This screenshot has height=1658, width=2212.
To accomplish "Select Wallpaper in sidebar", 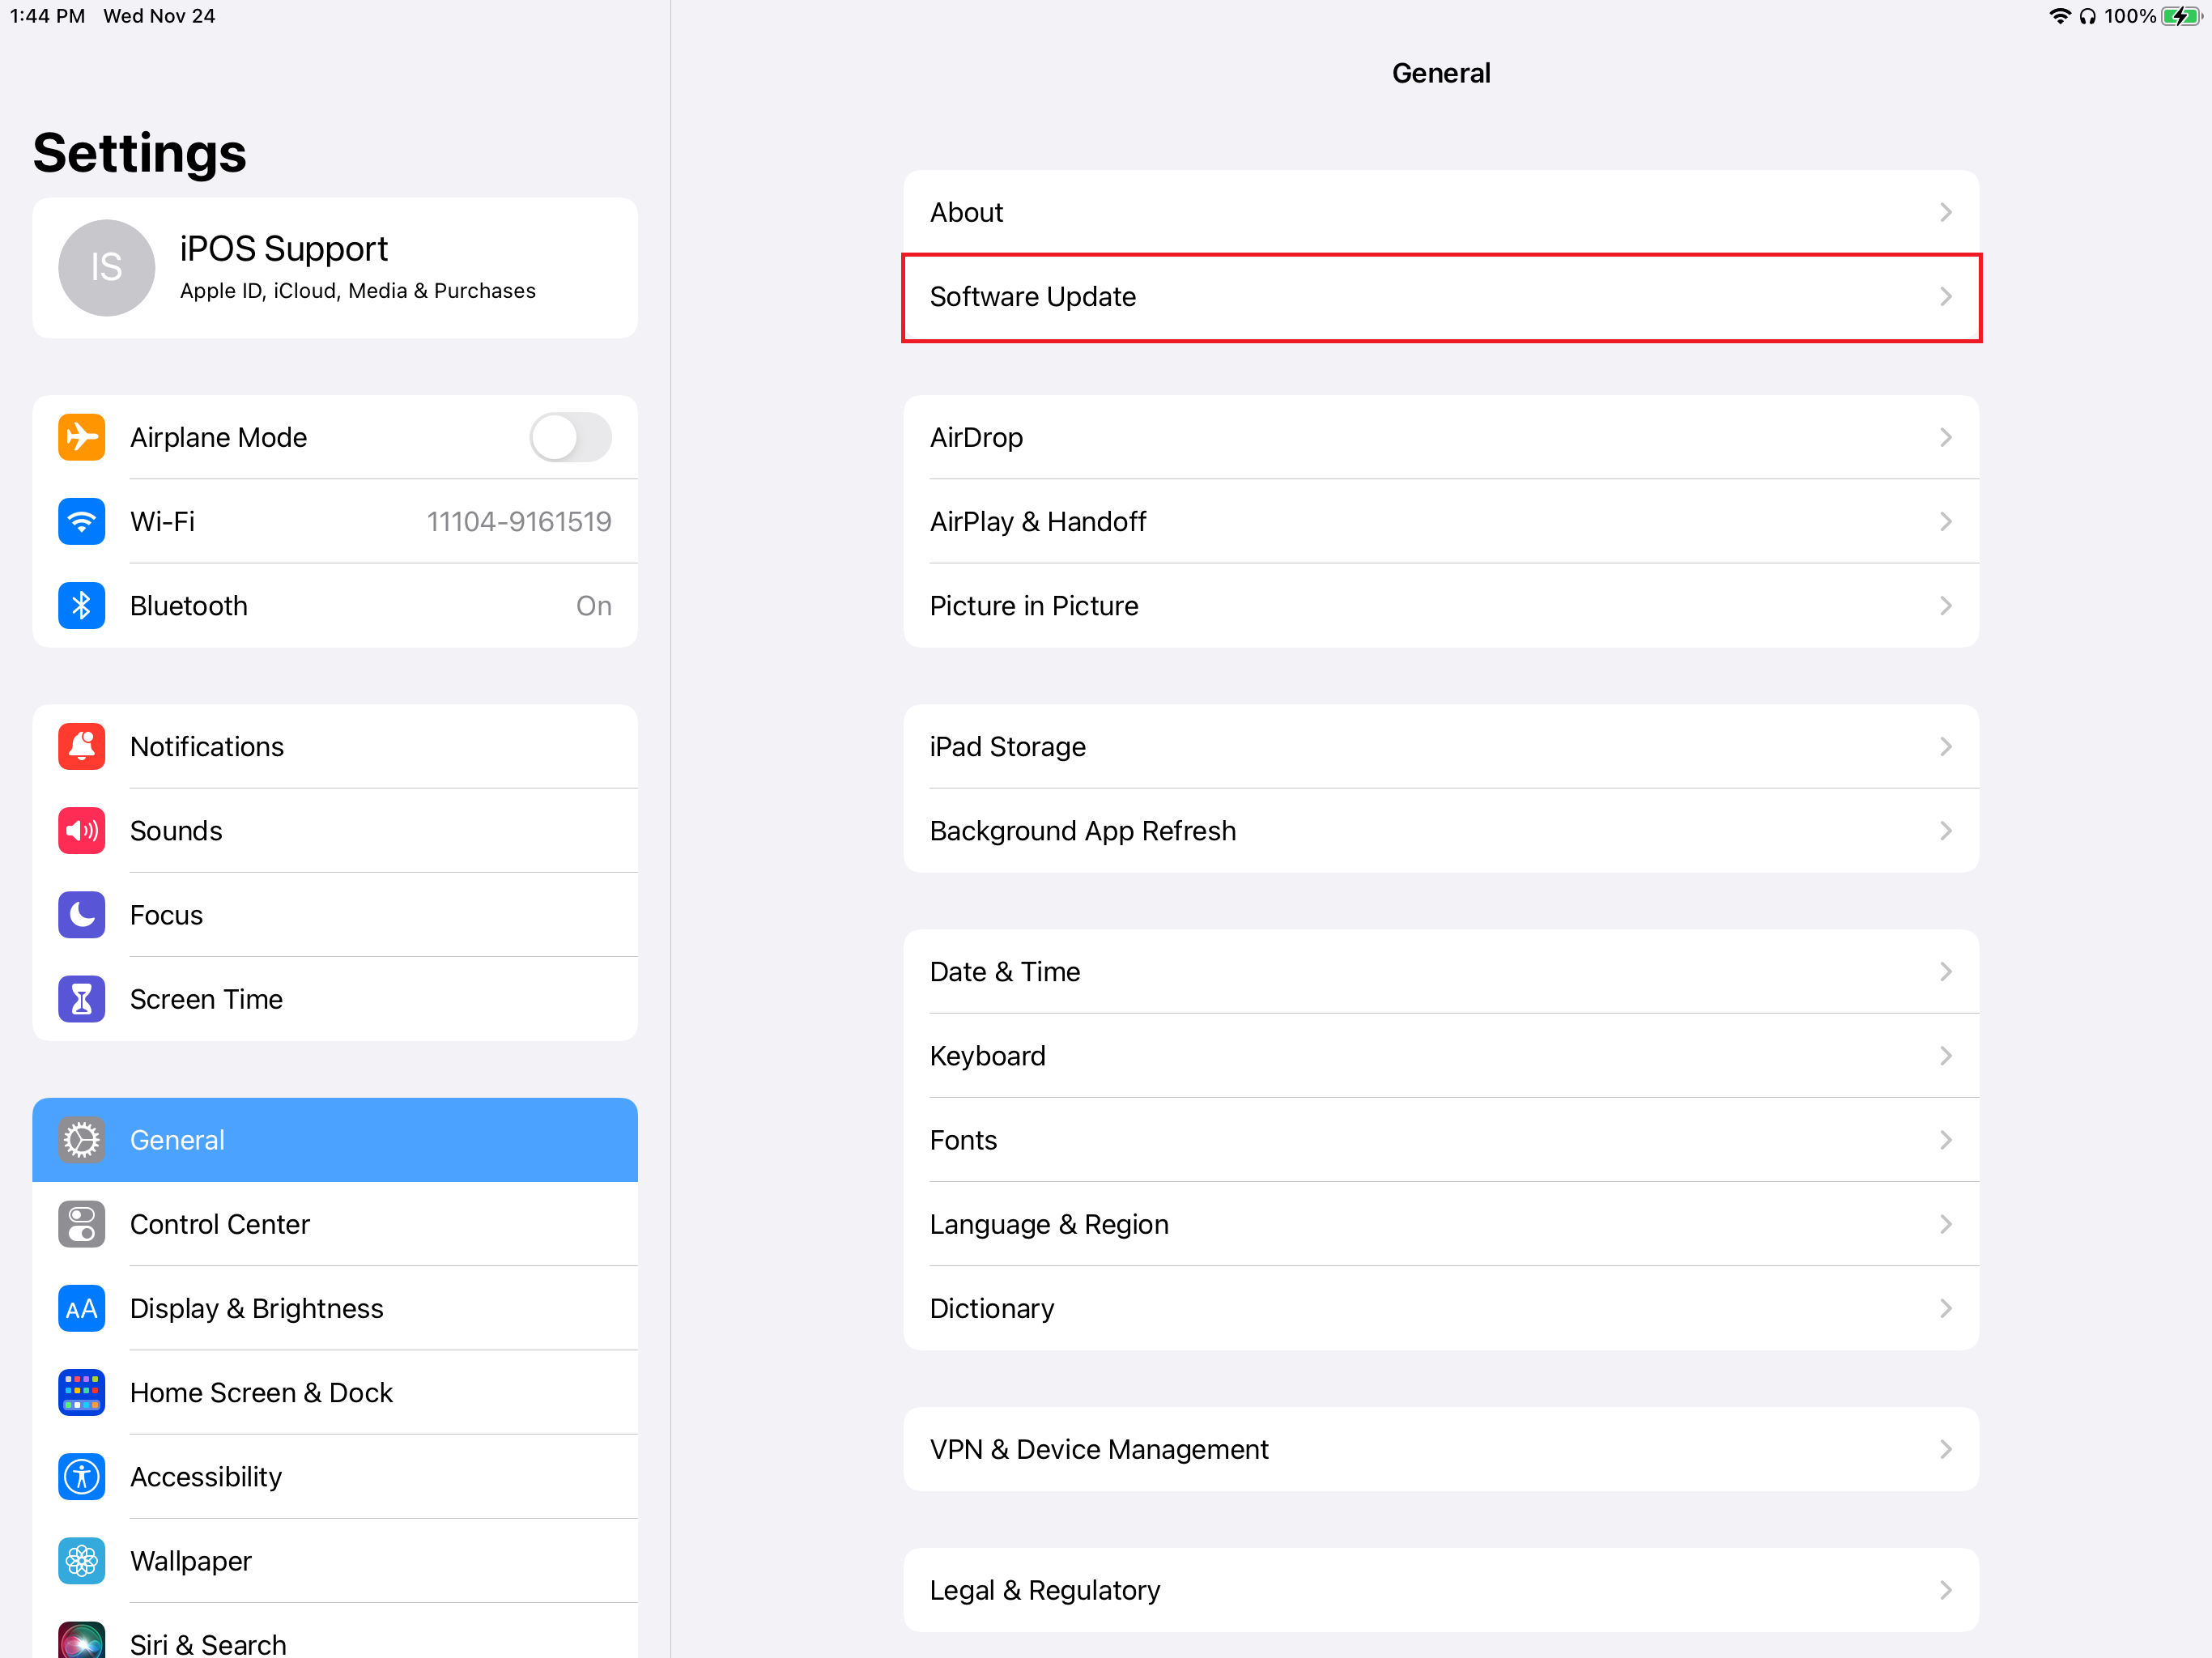I will point(335,1559).
